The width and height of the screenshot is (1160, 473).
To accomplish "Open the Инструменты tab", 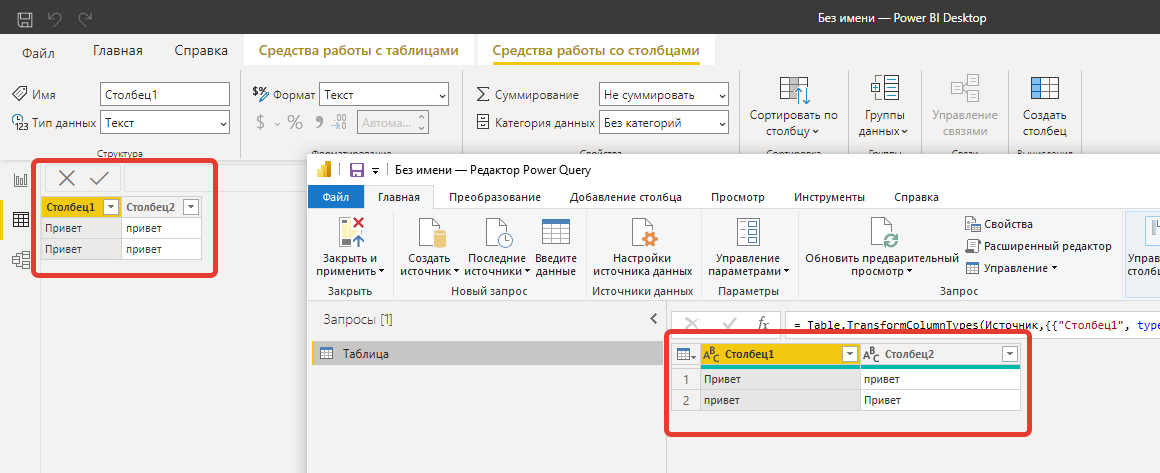I will pyautogui.click(x=829, y=197).
